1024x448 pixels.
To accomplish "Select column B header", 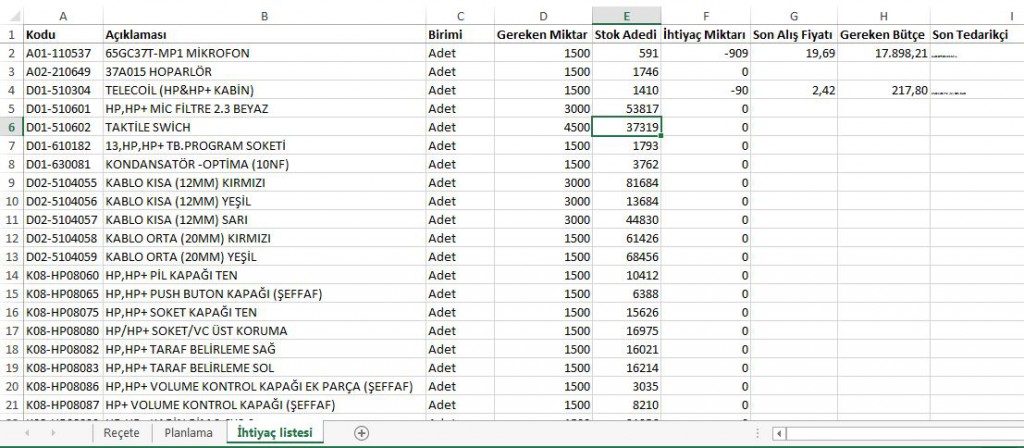I will 263,16.
